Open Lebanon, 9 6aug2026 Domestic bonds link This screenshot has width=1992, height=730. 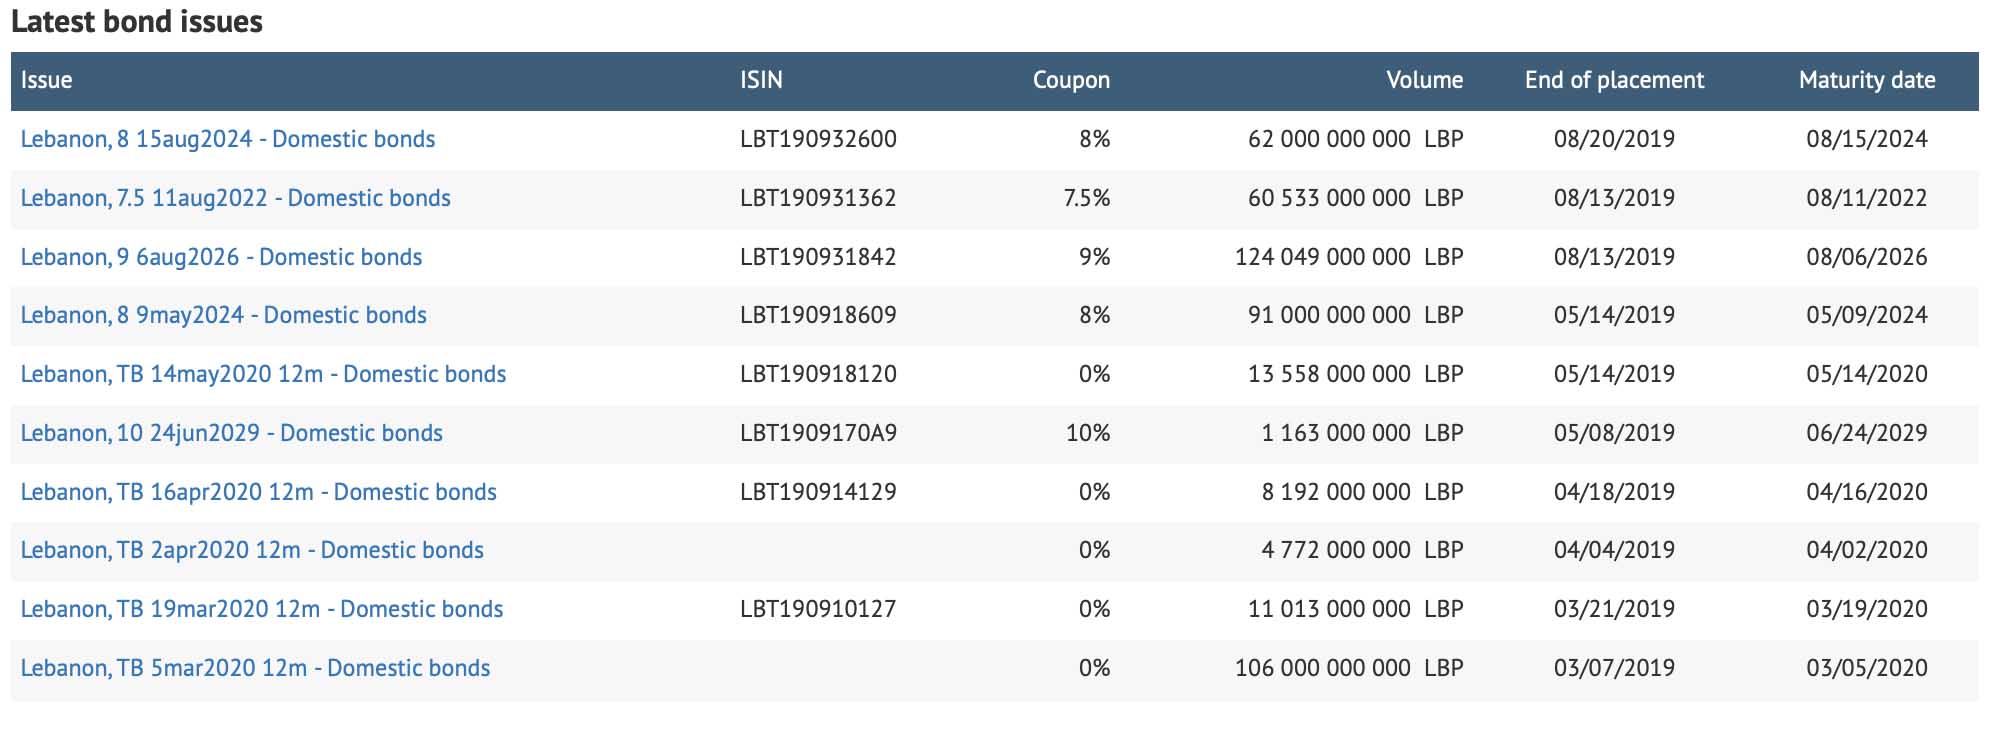(221, 257)
